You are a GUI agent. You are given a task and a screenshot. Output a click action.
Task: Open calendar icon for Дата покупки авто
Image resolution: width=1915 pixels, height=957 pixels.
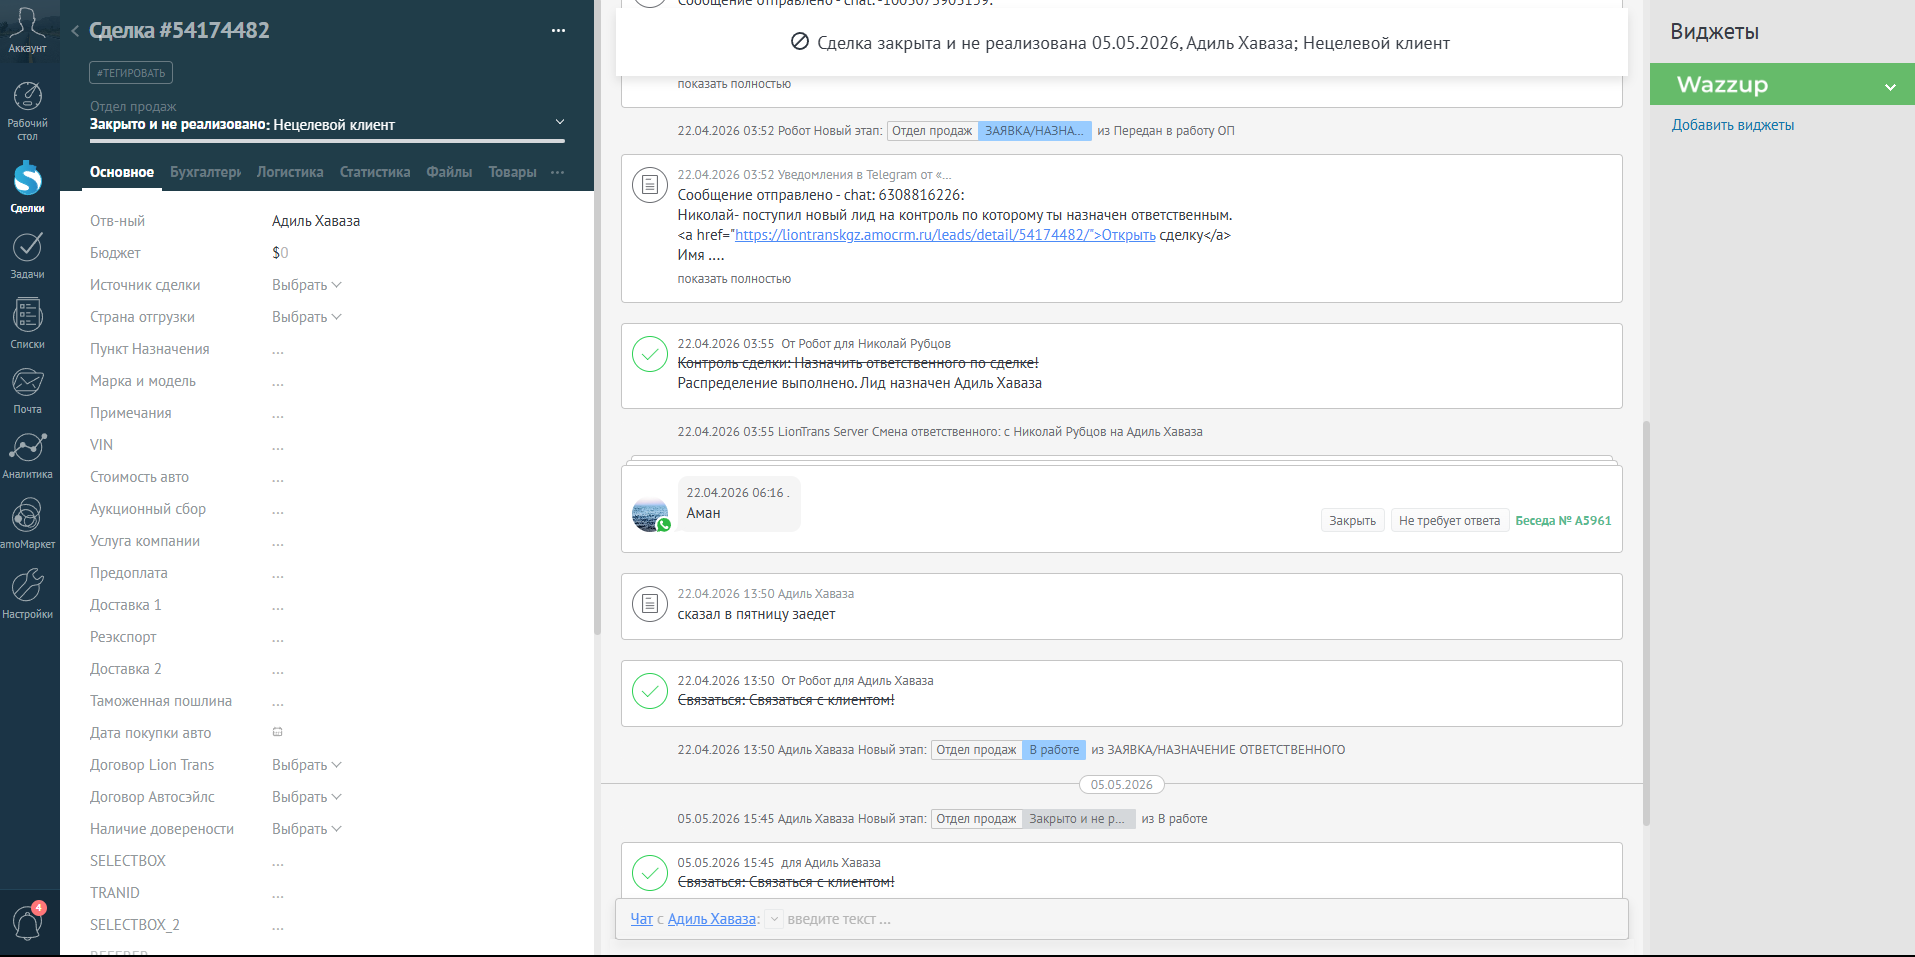click(x=278, y=732)
